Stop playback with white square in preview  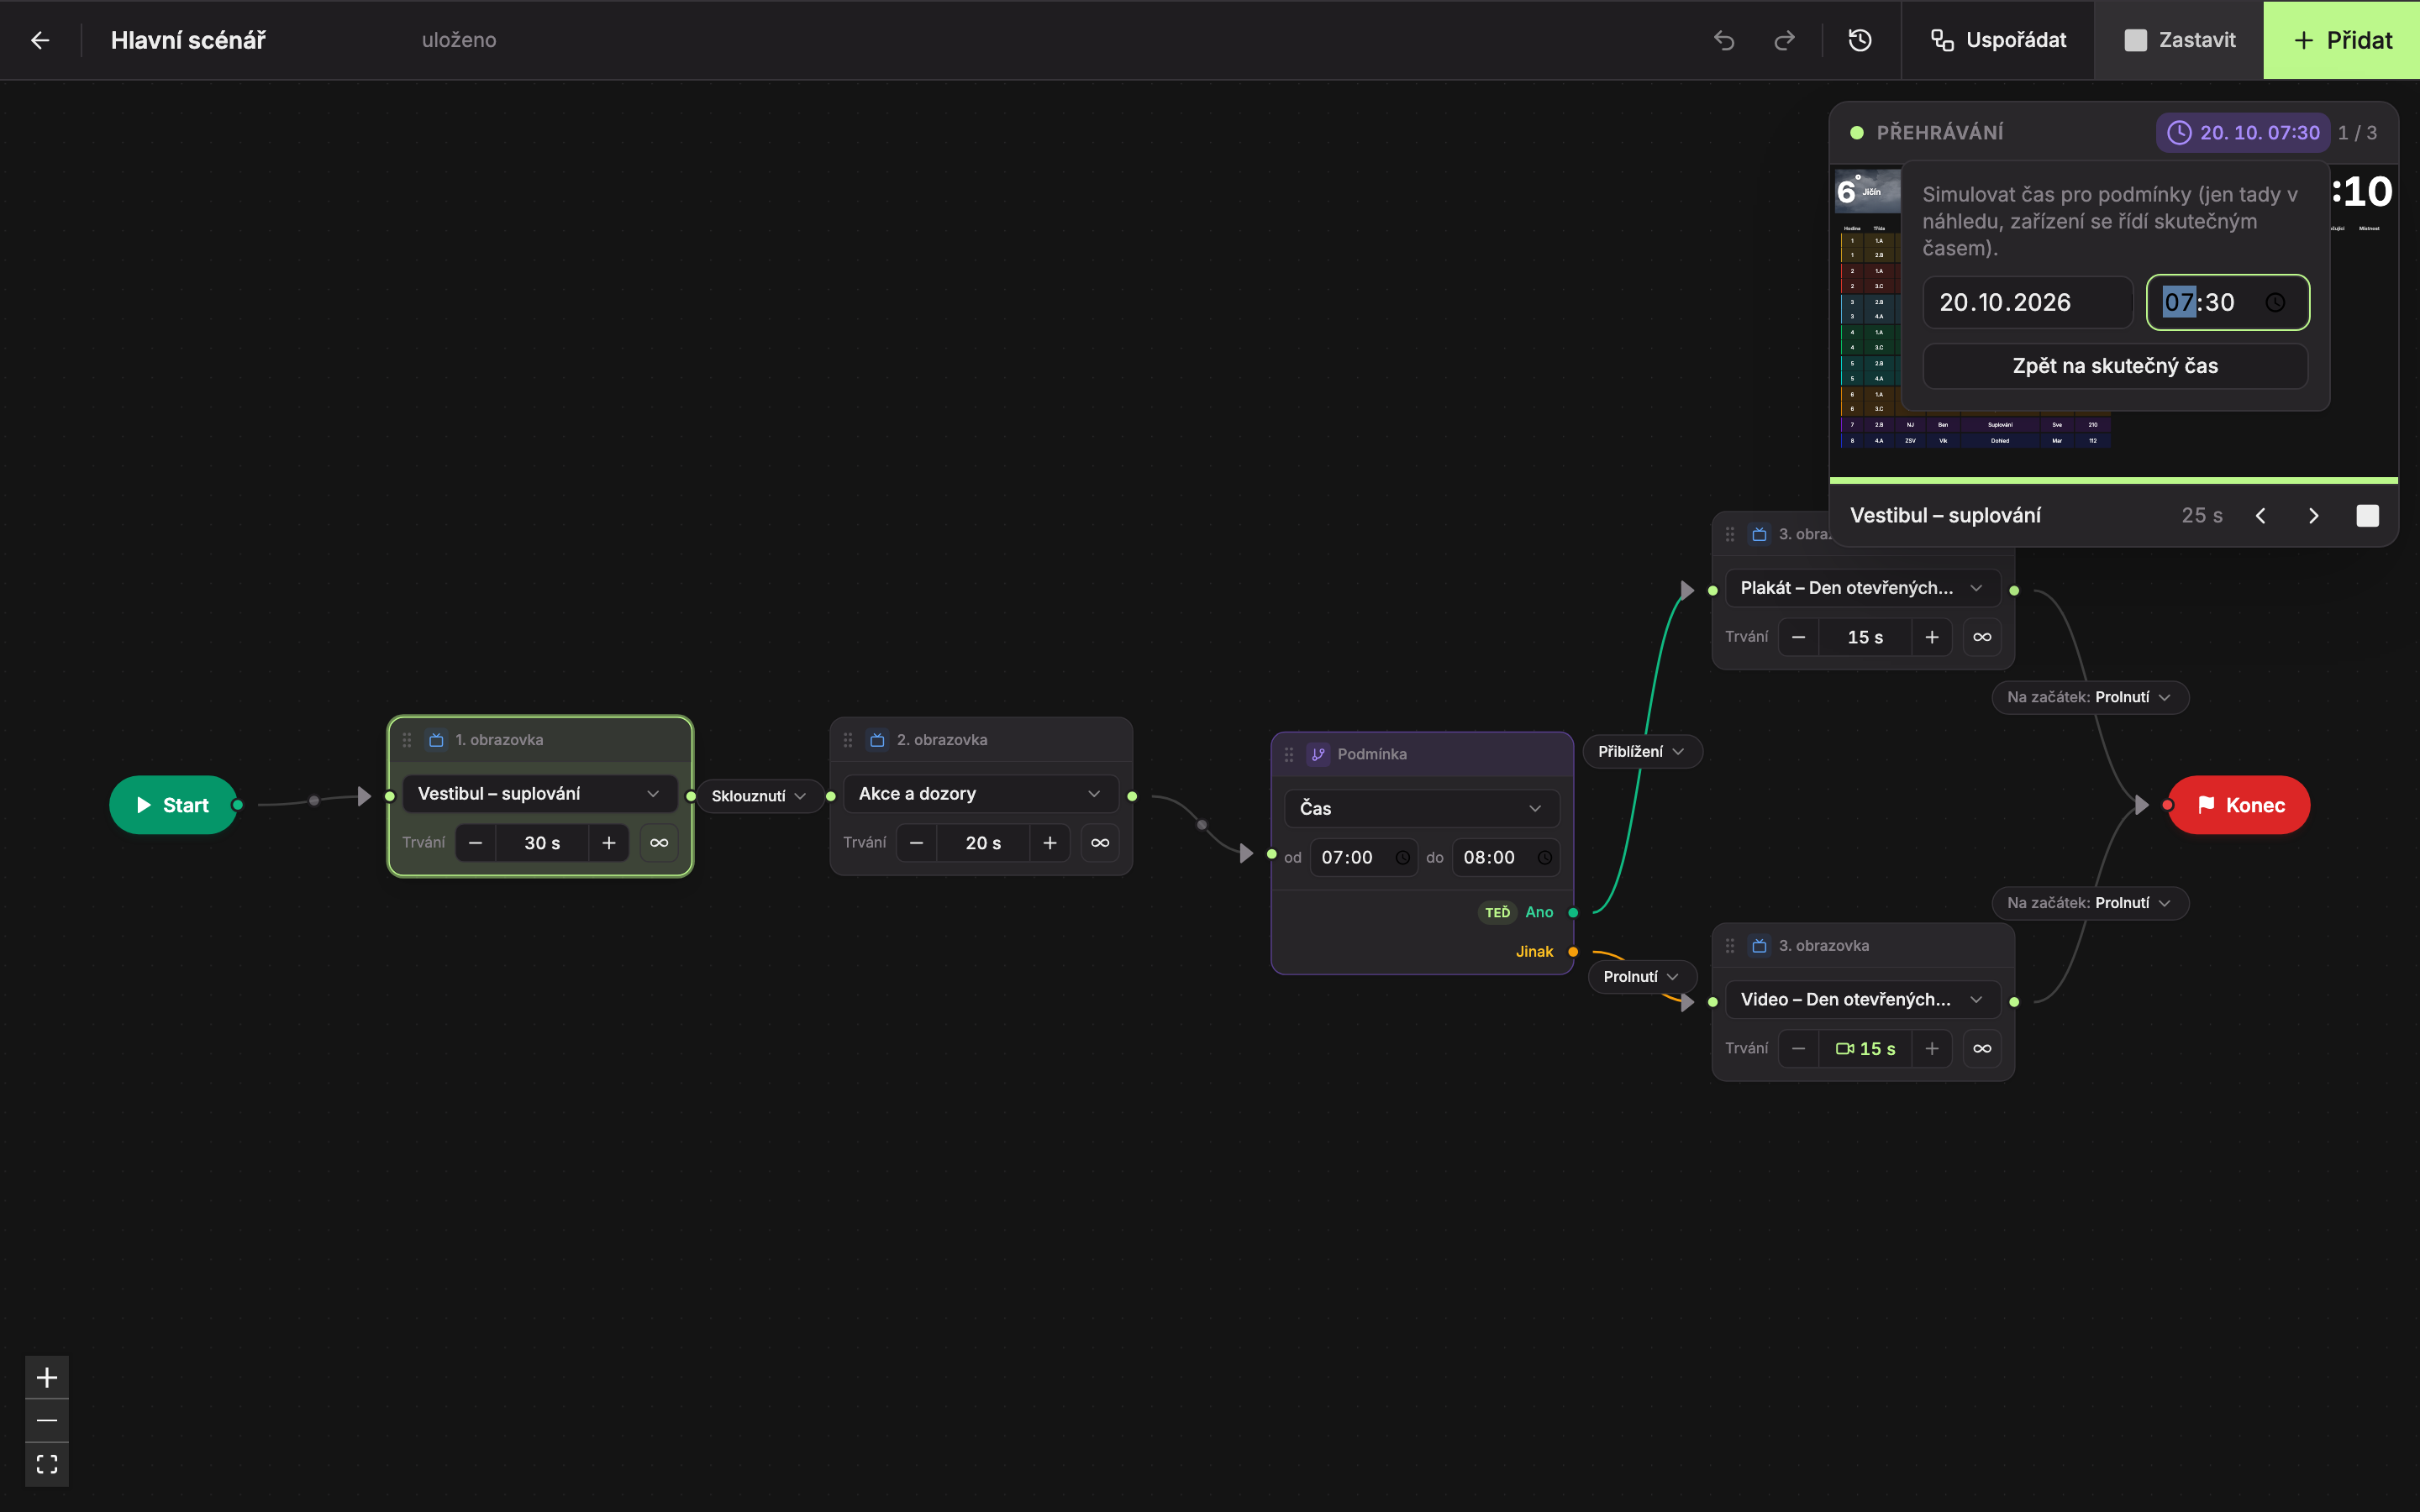pos(2367,516)
